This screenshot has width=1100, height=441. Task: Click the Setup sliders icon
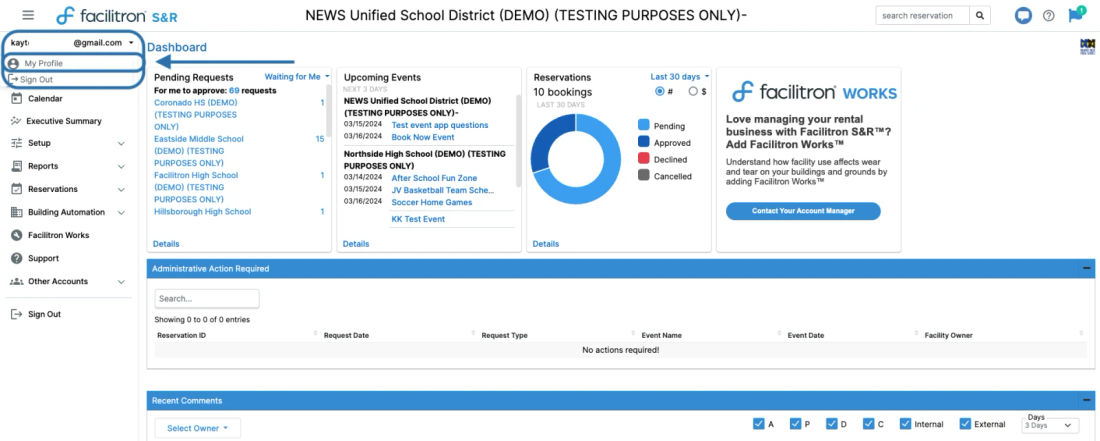point(17,143)
